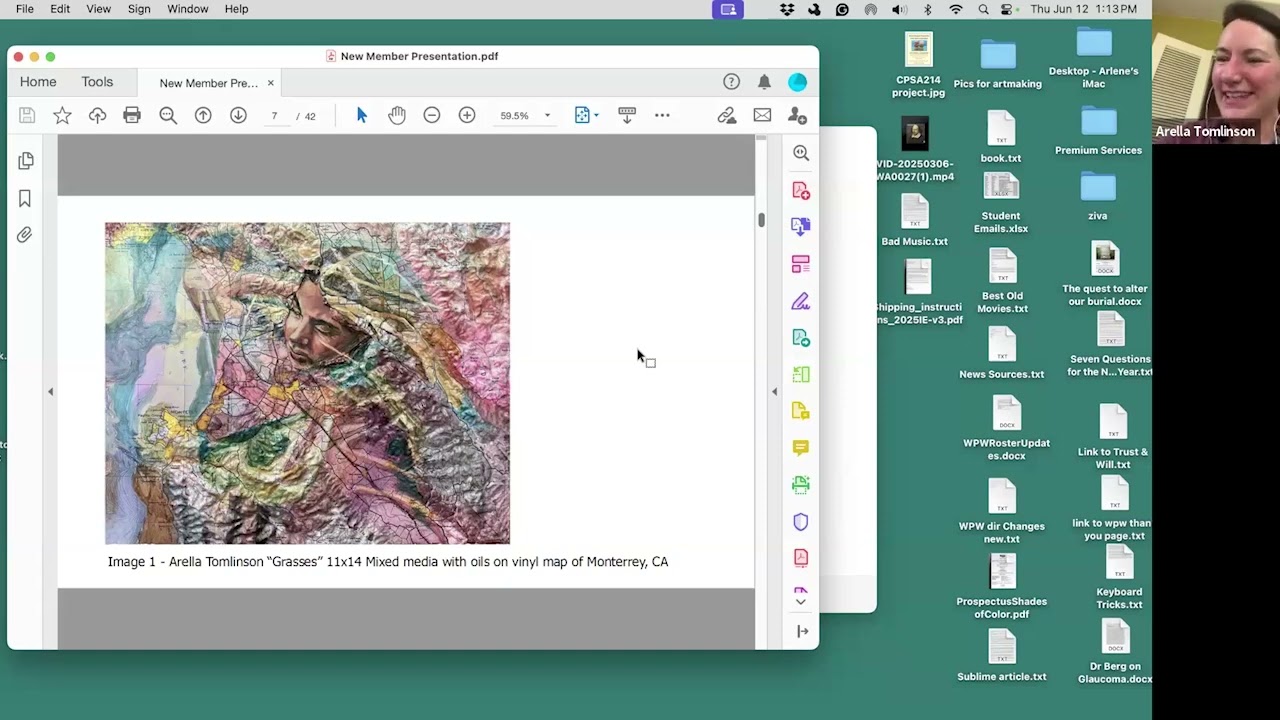Go to the previous page arrow
The width and height of the screenshot is (1280, 720).
(x=203, y=116)
